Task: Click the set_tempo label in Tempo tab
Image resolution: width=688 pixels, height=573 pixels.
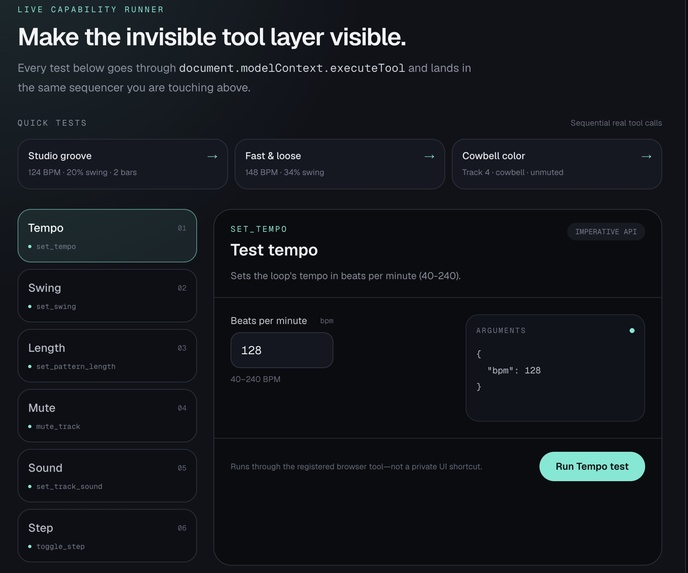Action: 56,247
